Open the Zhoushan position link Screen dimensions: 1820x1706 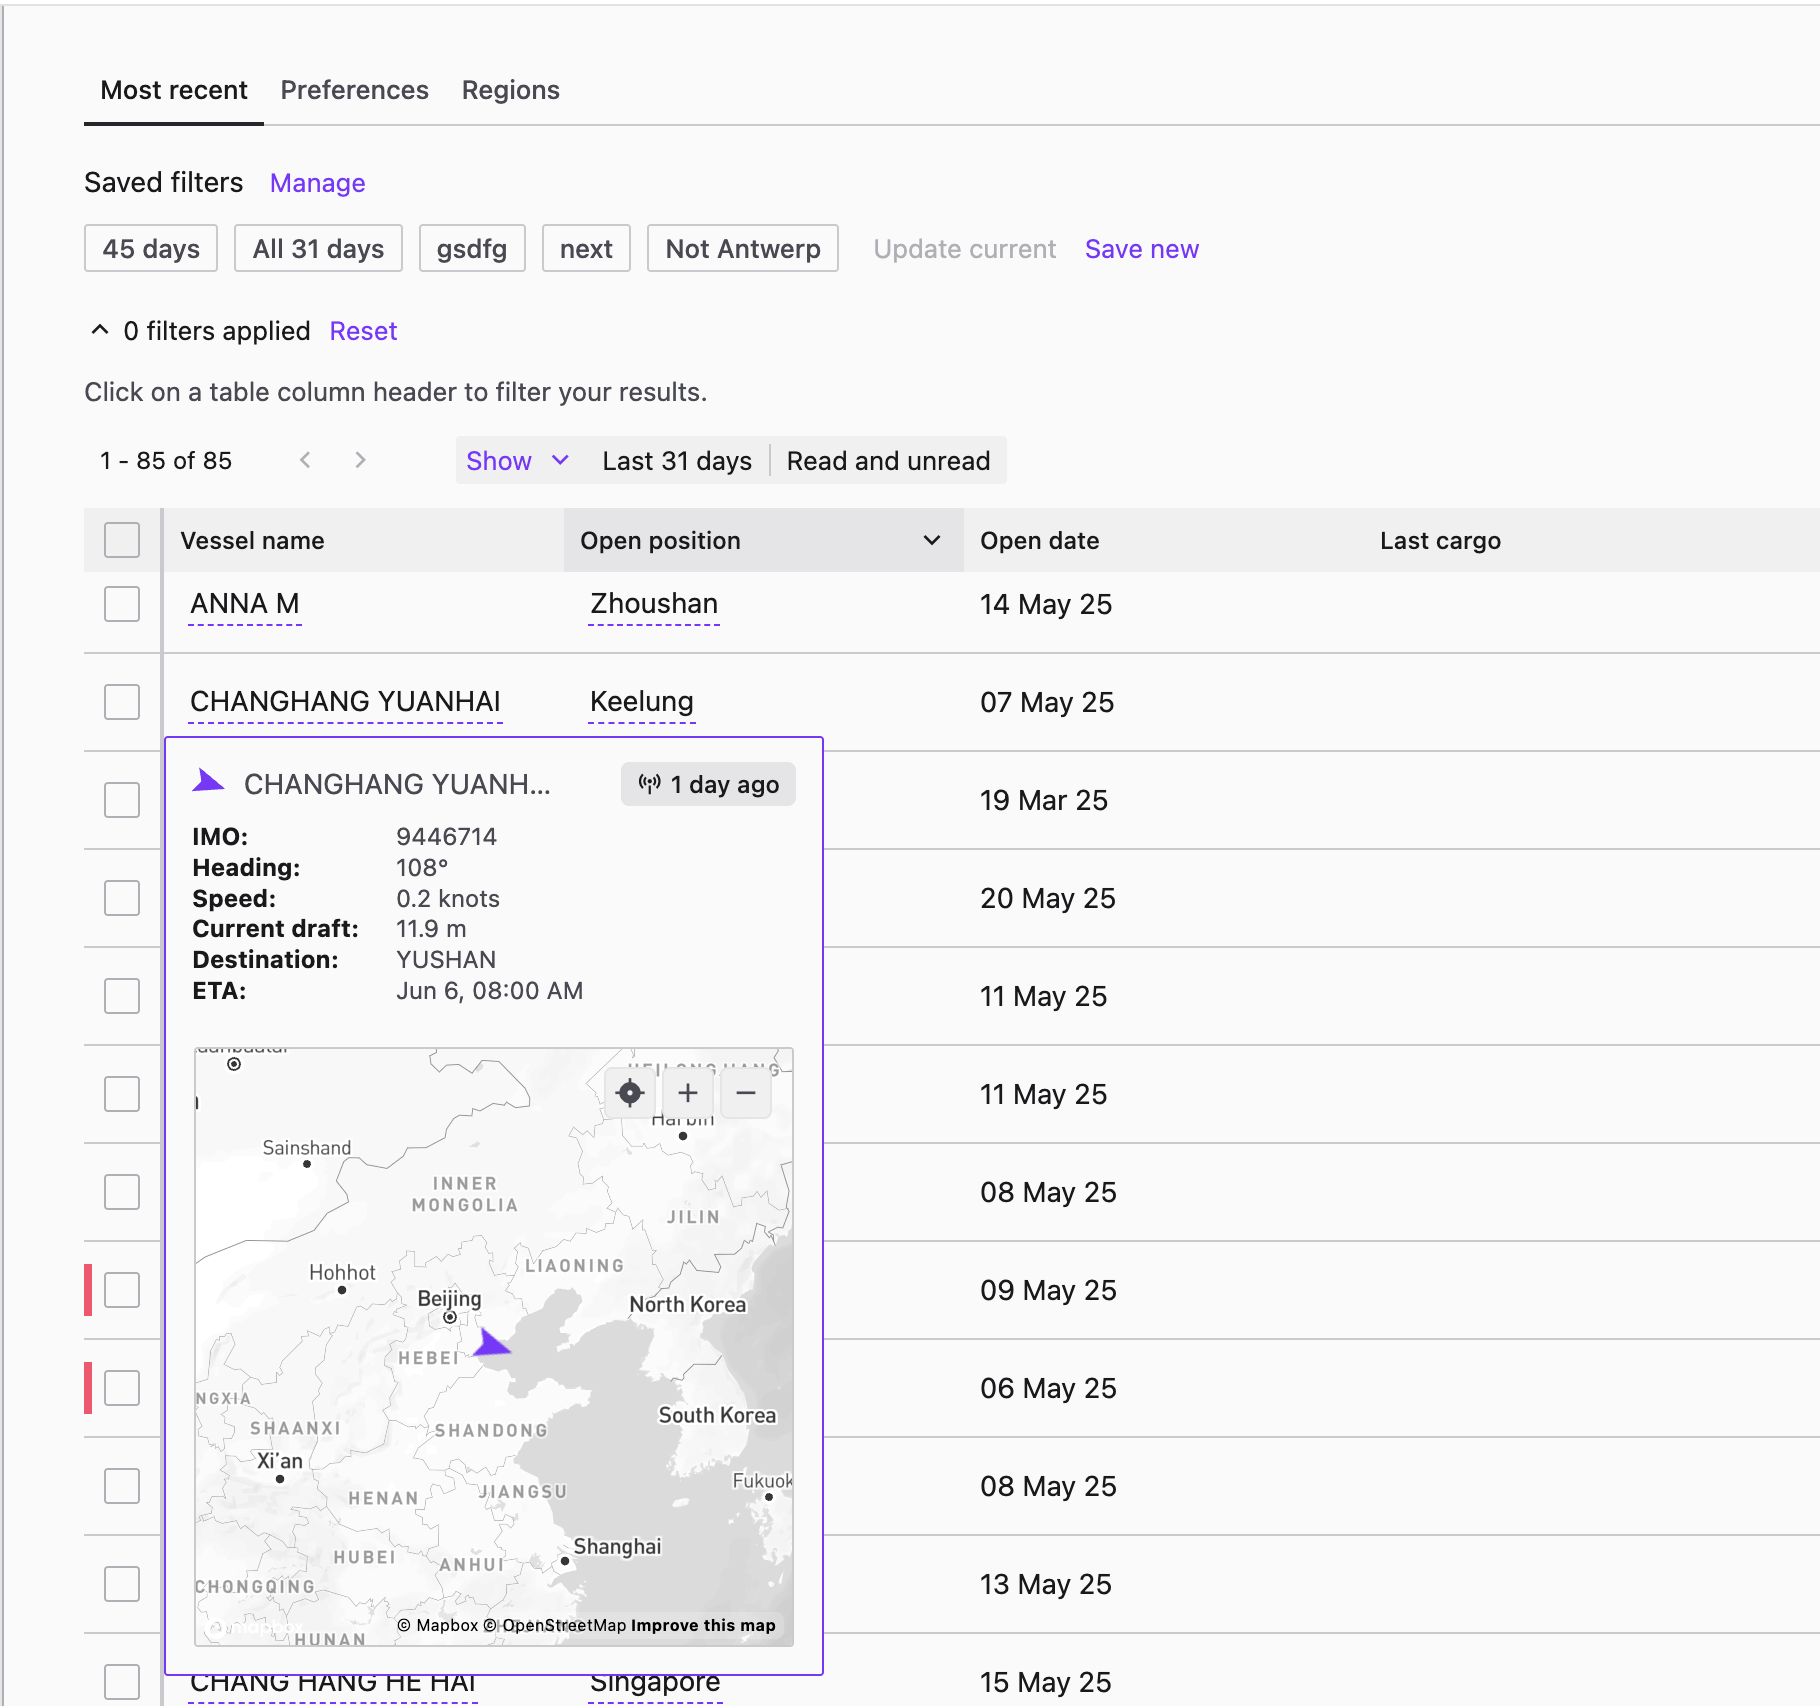pos(654,604)
